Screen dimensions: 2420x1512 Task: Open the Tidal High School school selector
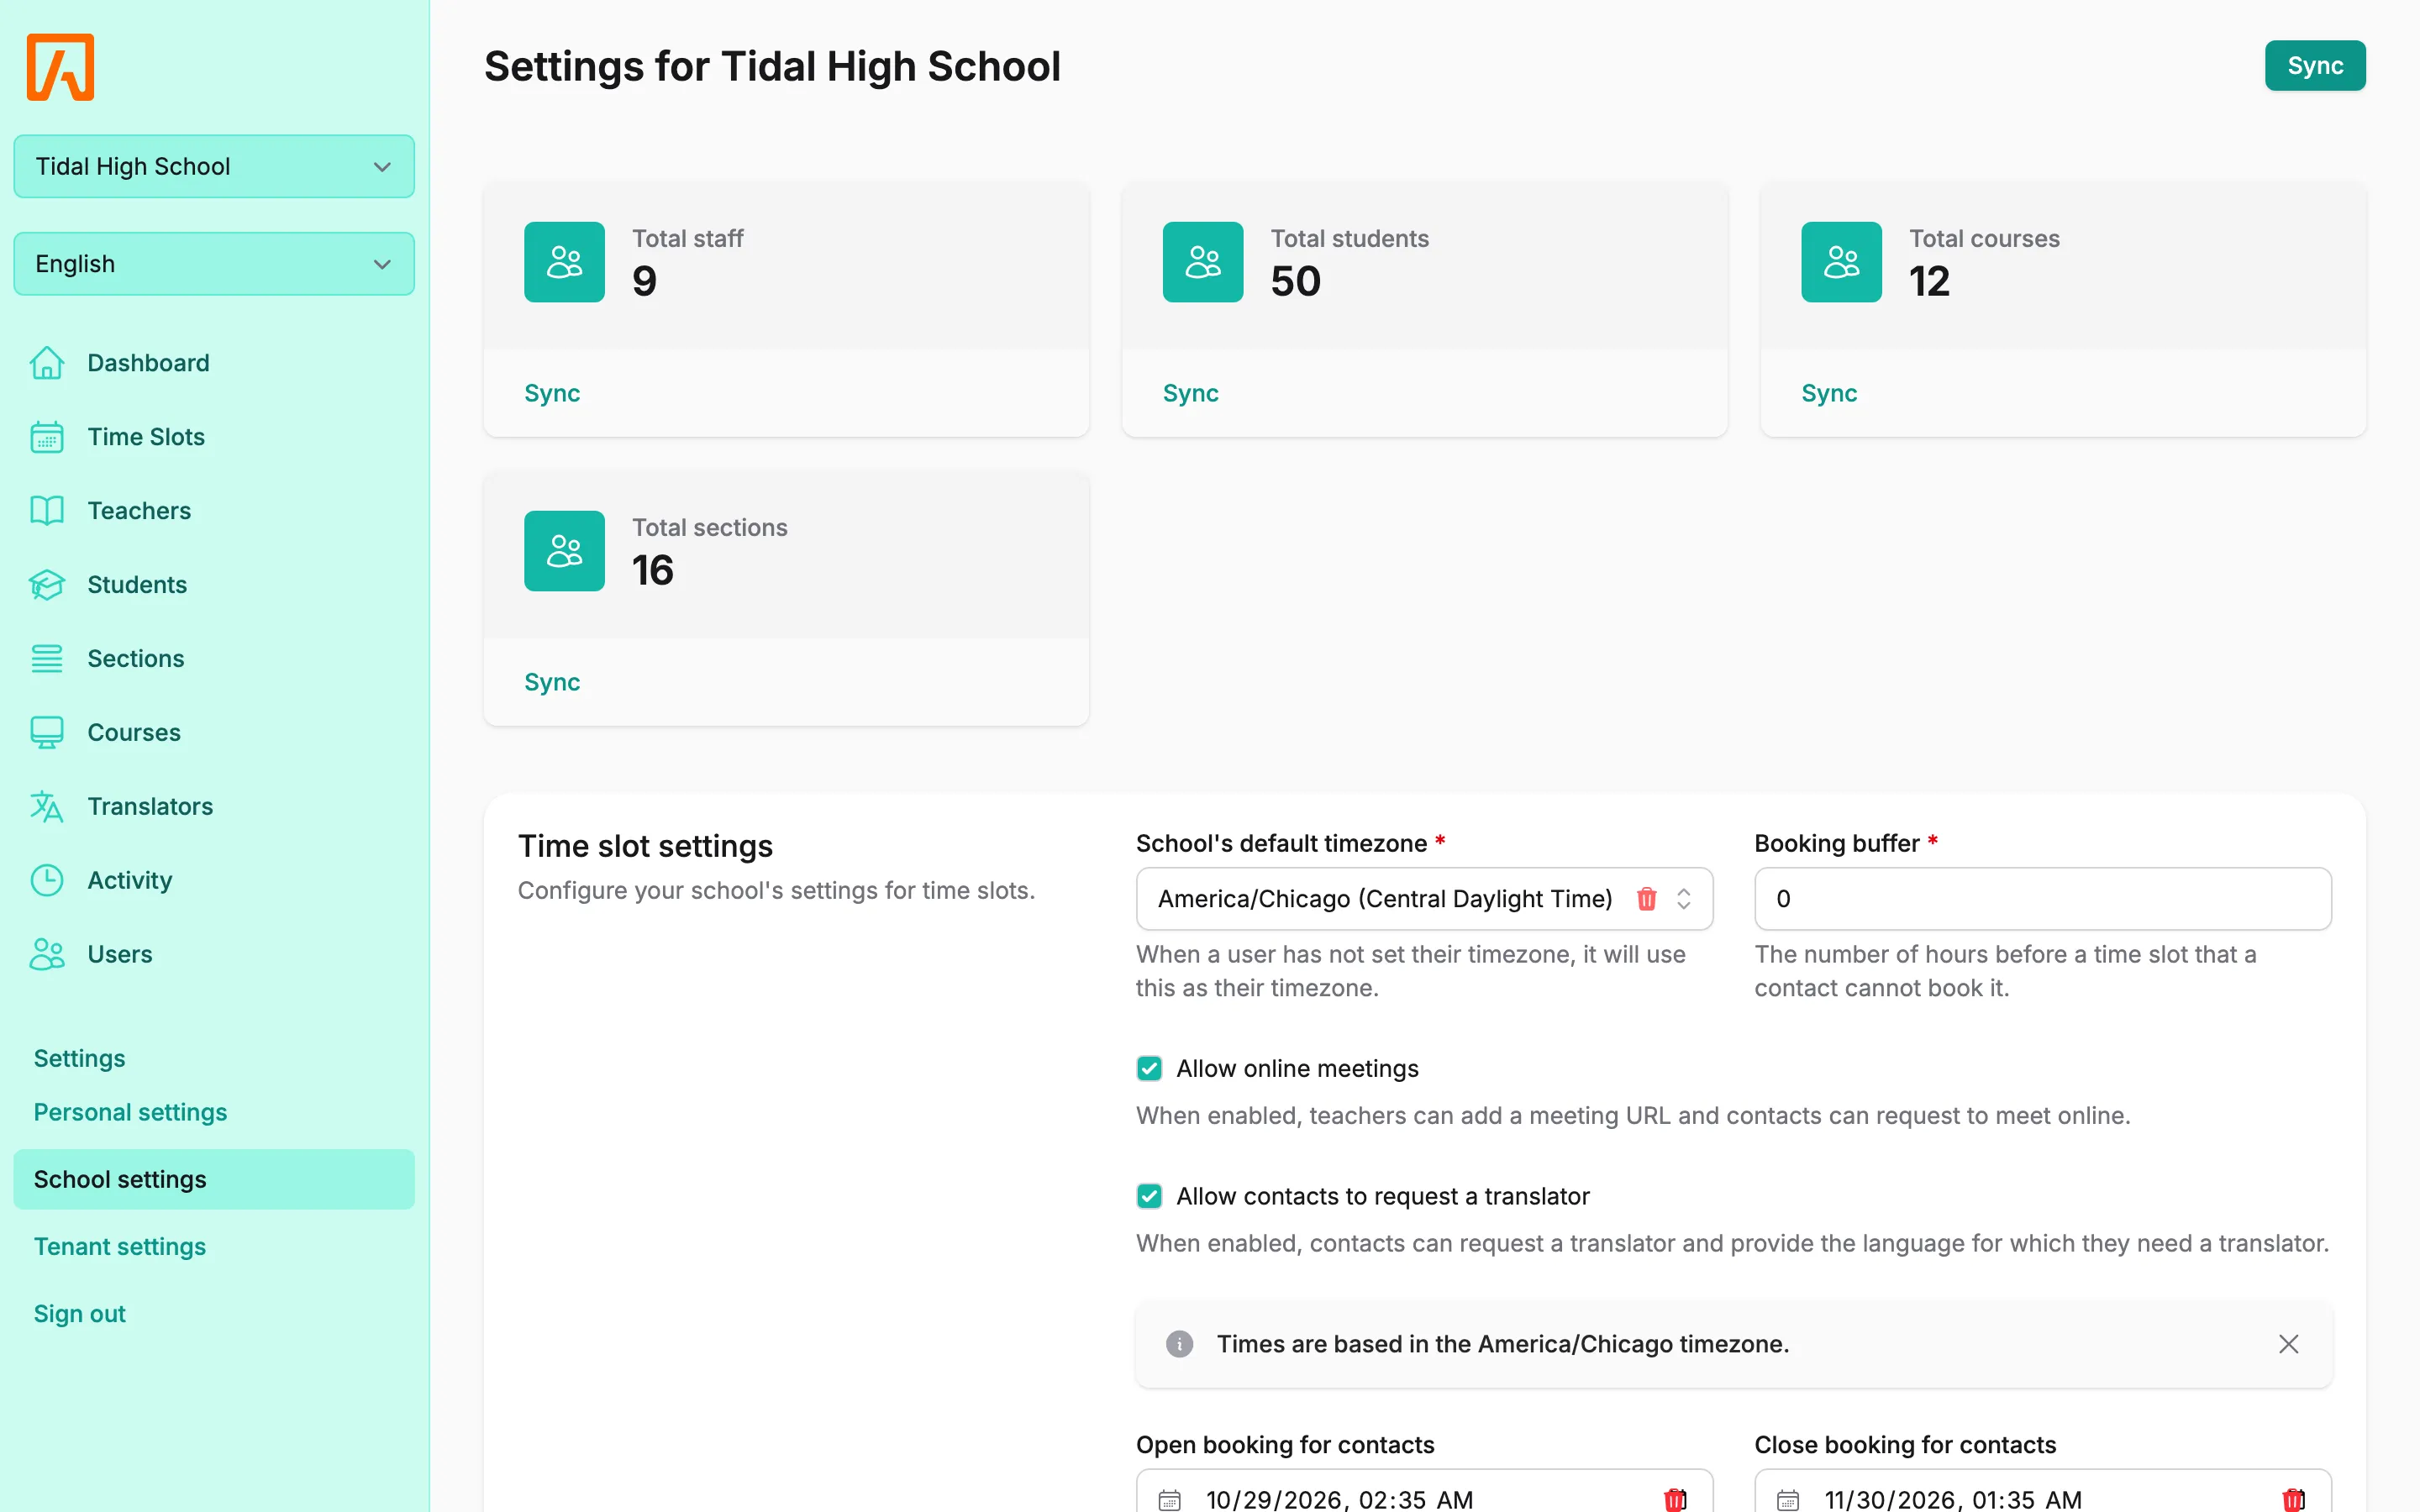(x=214, y=166)
